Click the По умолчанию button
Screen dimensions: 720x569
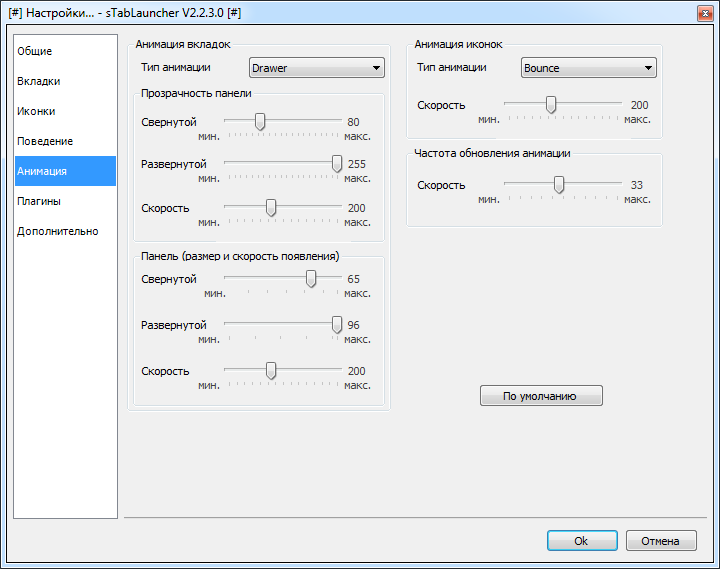pyautogui.click(x=541, y=396)
